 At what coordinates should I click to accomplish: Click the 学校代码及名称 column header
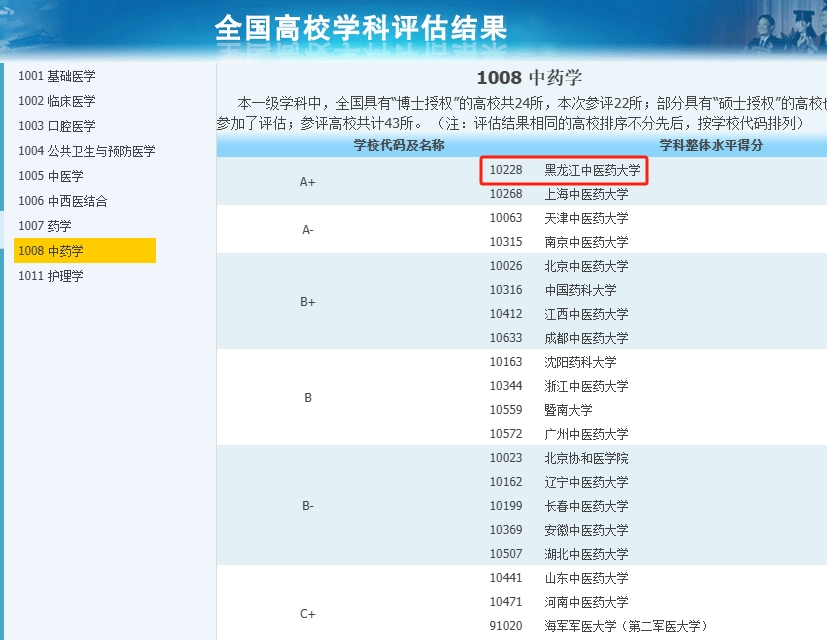point(399,145)
